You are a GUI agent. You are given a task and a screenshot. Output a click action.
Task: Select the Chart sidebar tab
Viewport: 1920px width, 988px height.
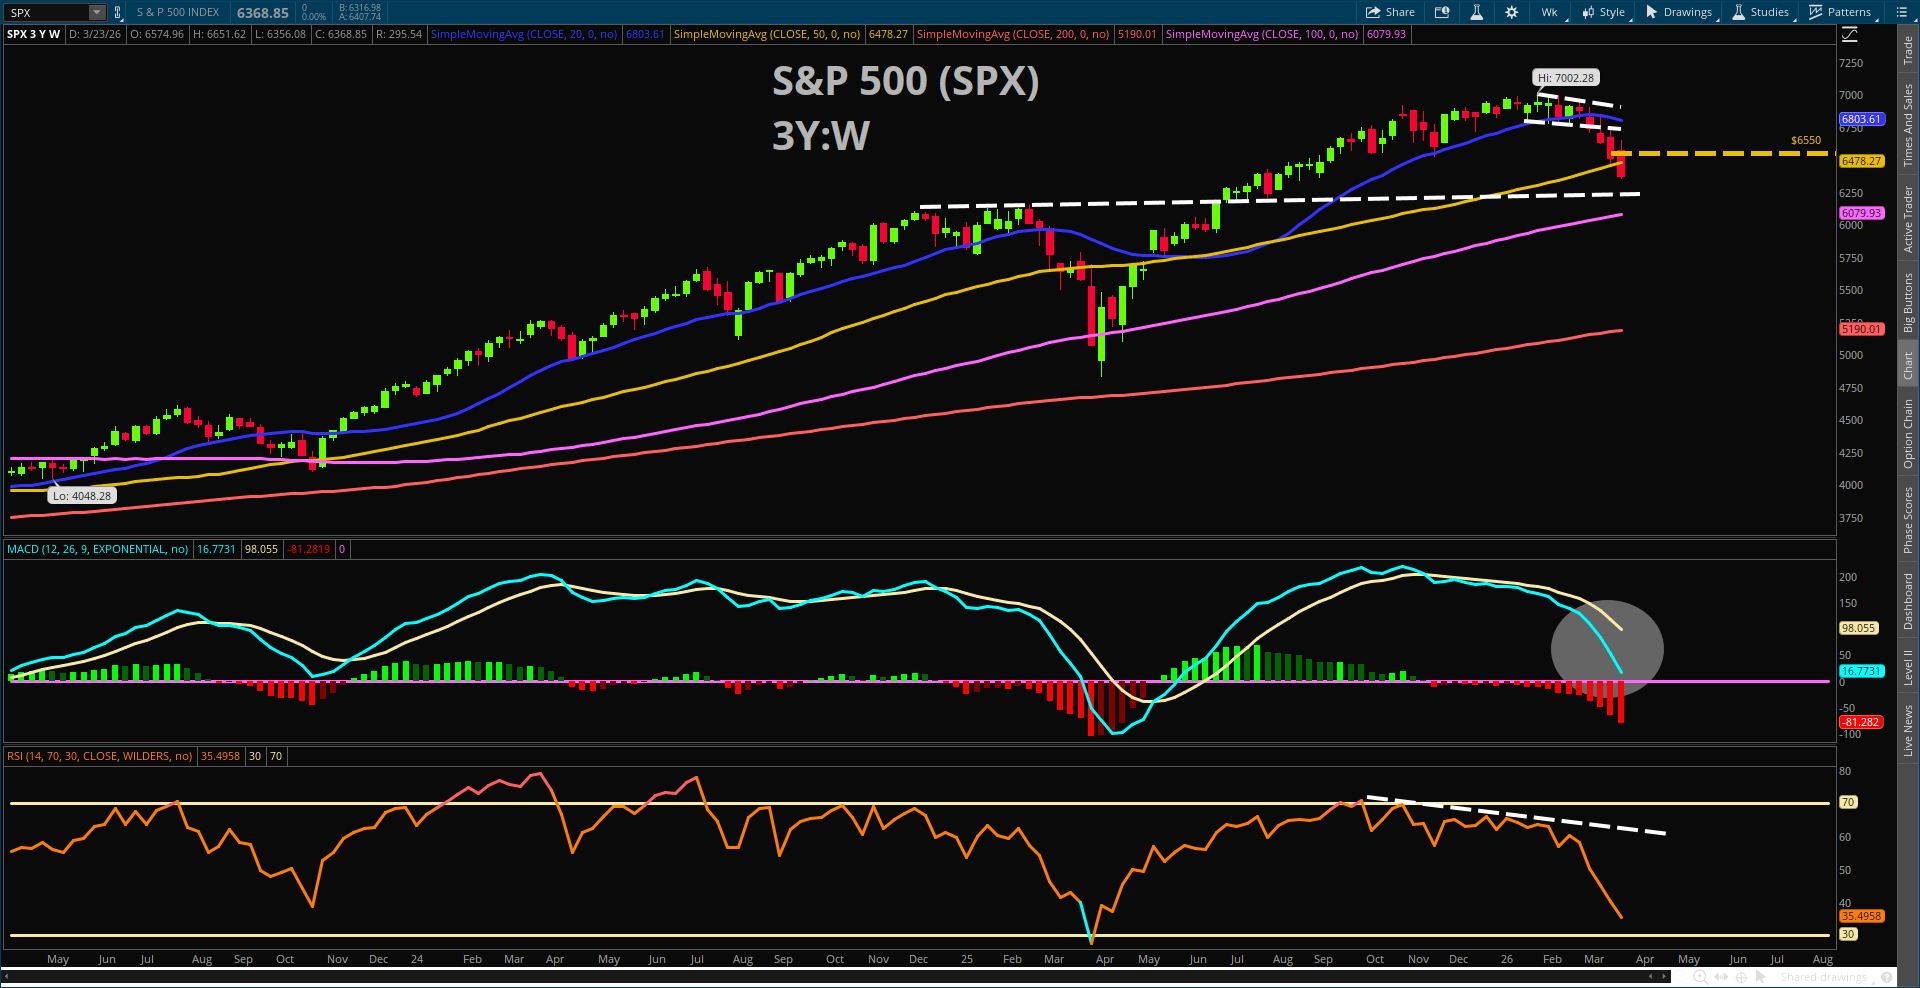tap(1908, 365)
